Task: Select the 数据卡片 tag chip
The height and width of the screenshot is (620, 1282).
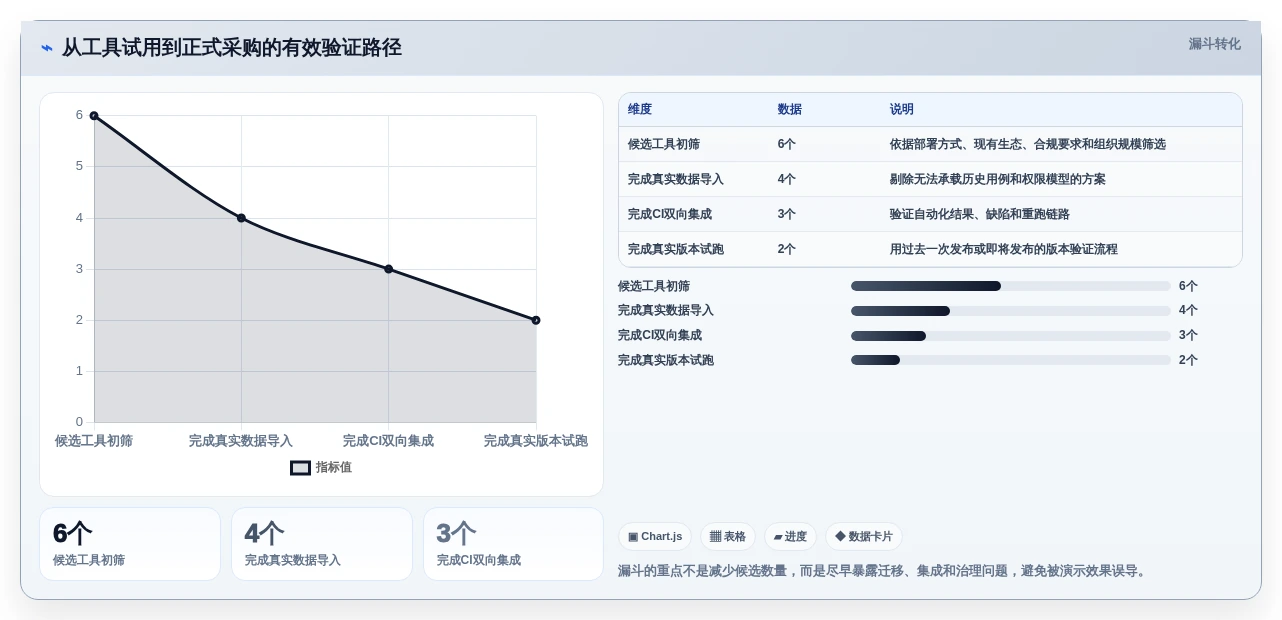Action: [864, 537]
